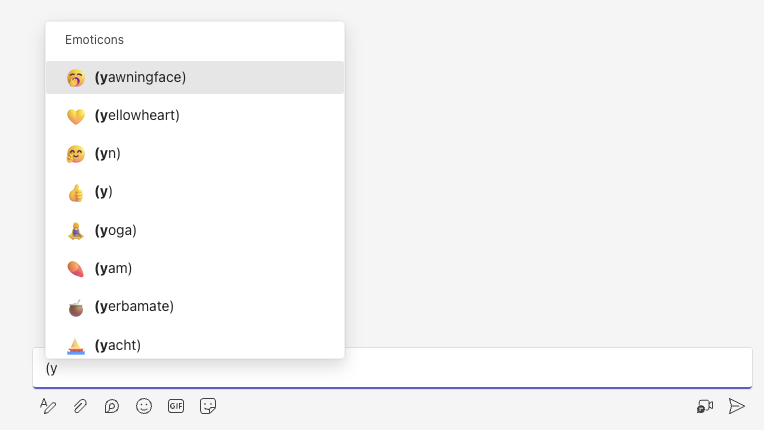Open the Sticker picker
Screen dimensions: 764x430
pyautogui.click(x=208, y=406)
